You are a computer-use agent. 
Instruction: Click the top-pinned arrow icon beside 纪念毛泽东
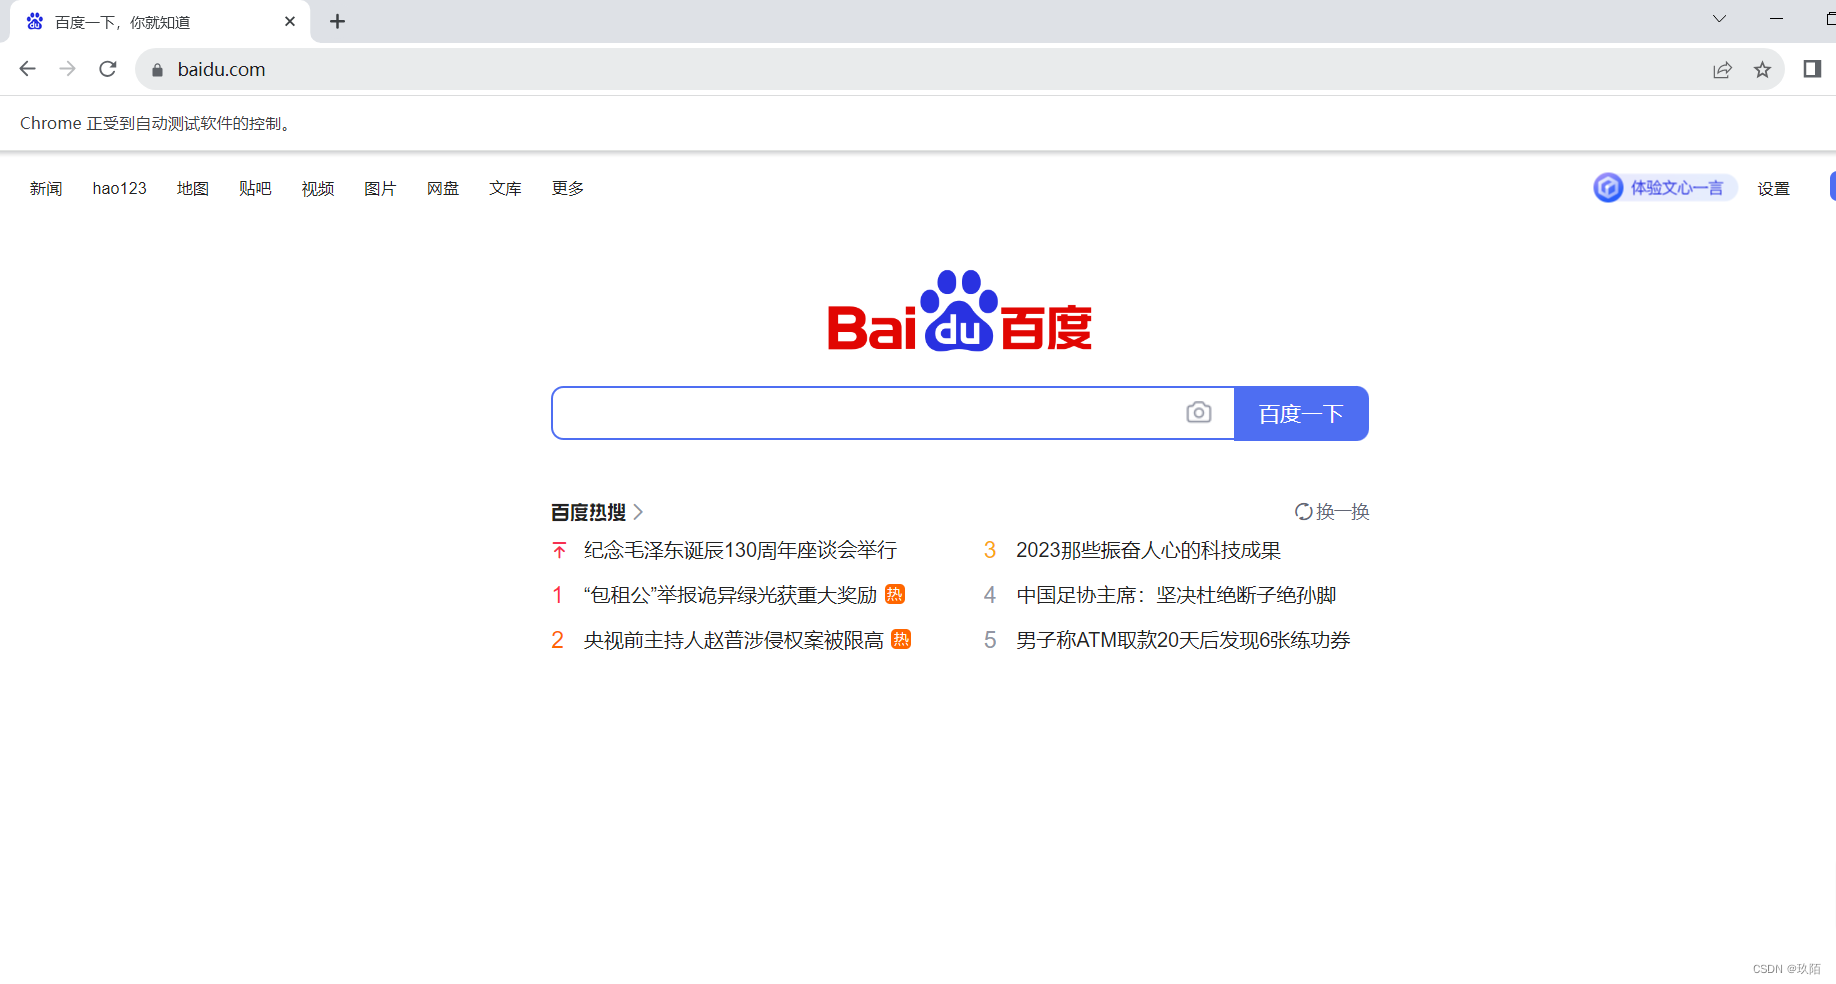559,551
